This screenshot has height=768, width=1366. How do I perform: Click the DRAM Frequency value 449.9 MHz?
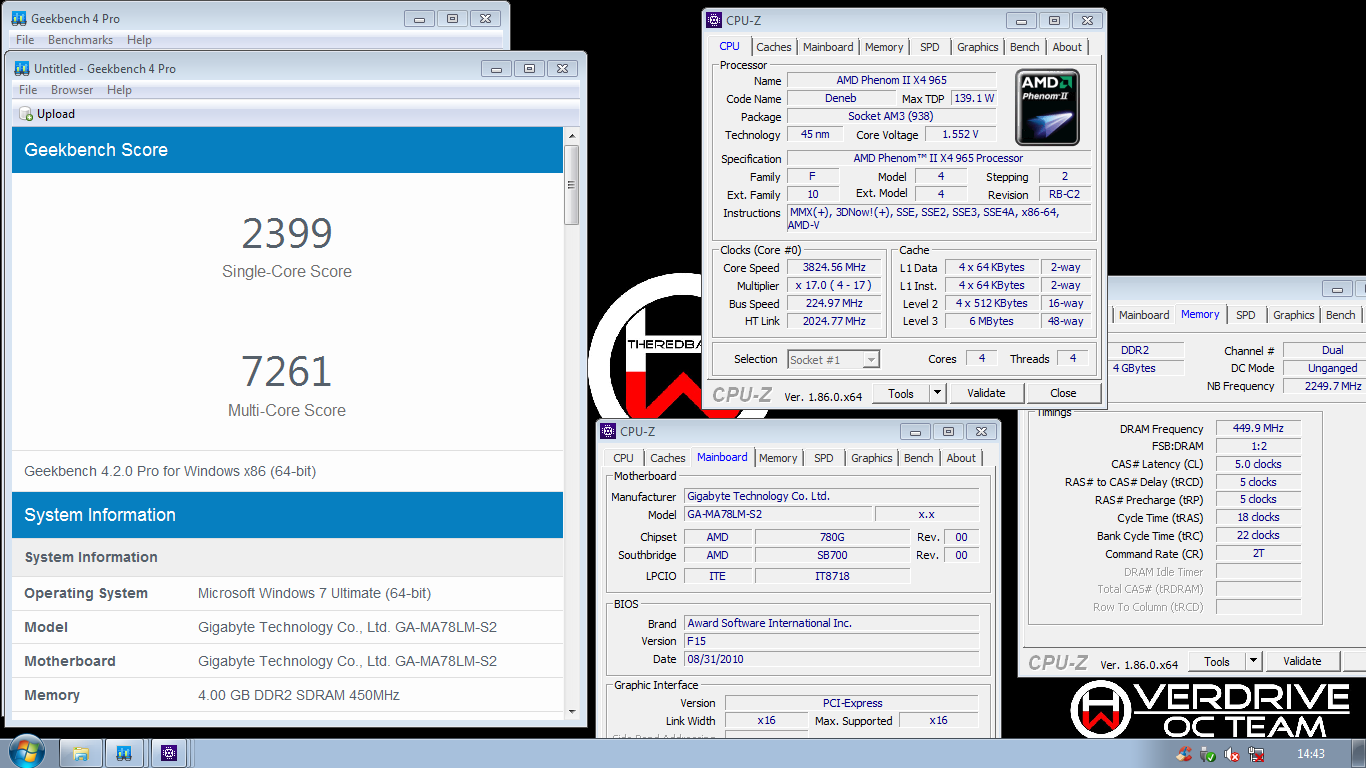click(1258, 428)
